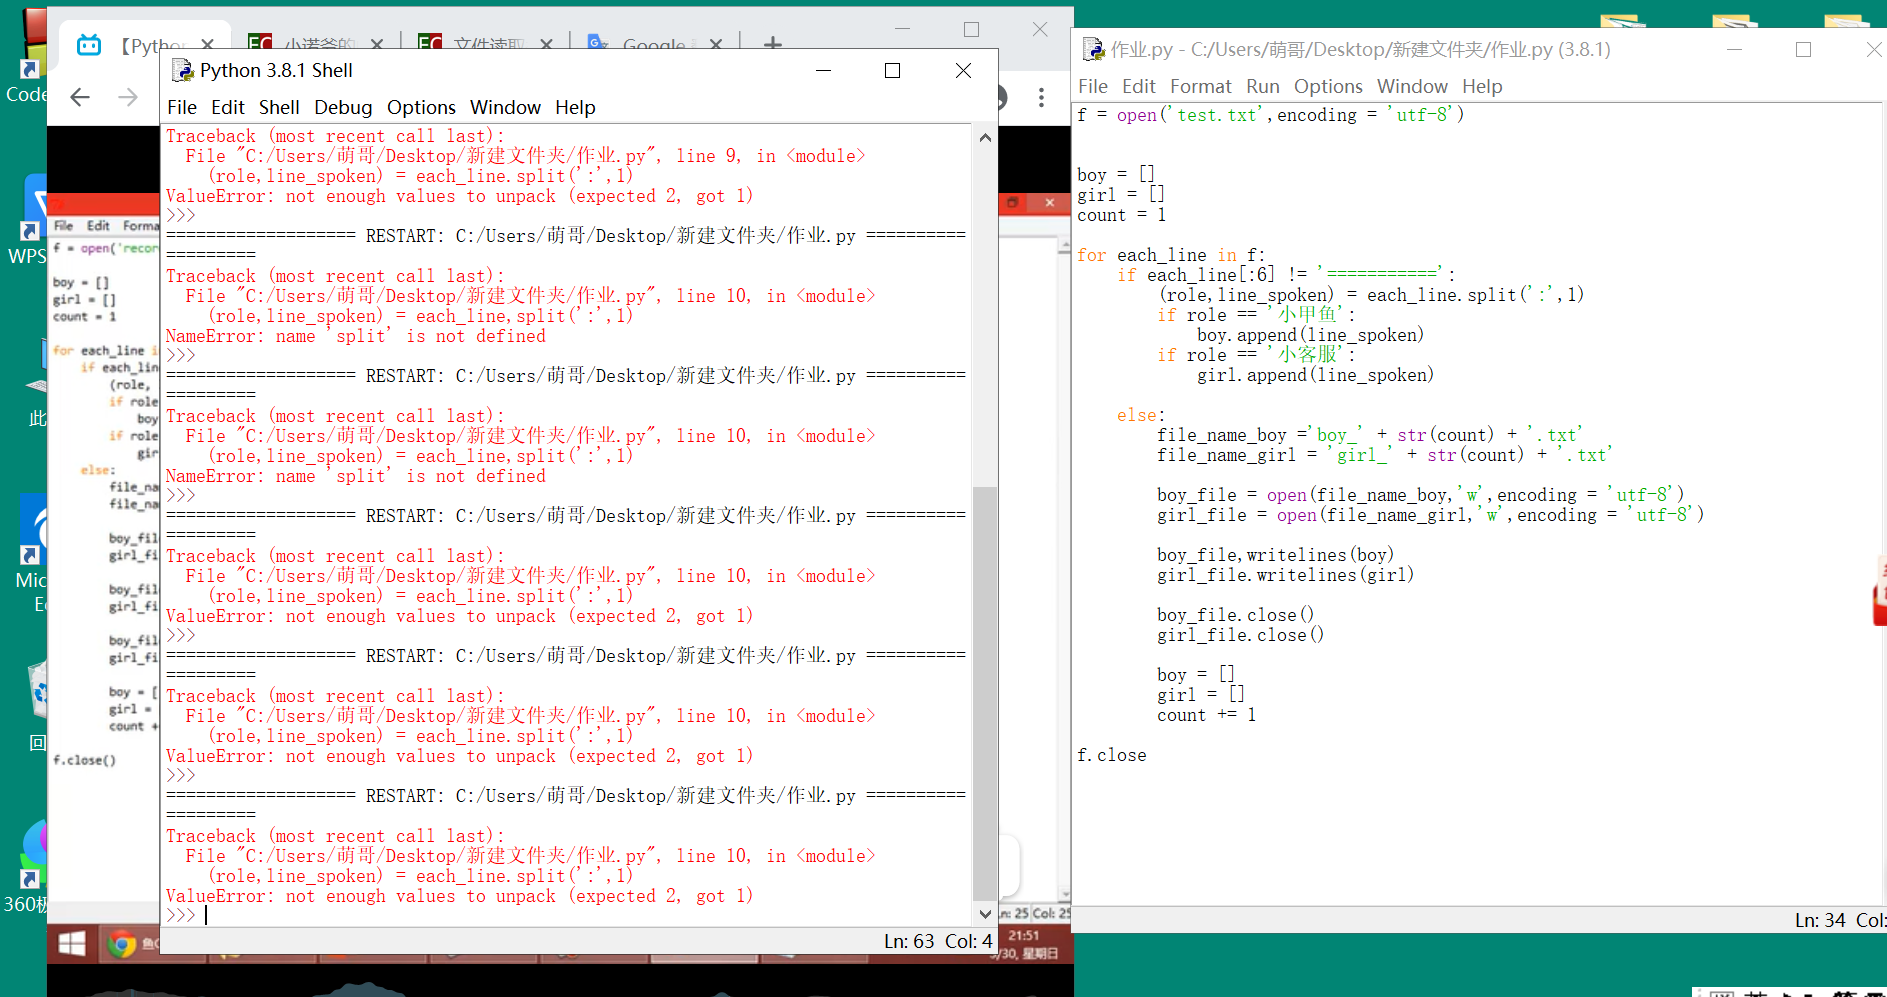
Task: Click the 'for each_line in f:' editor line
Action: [x=1171, y=255]
